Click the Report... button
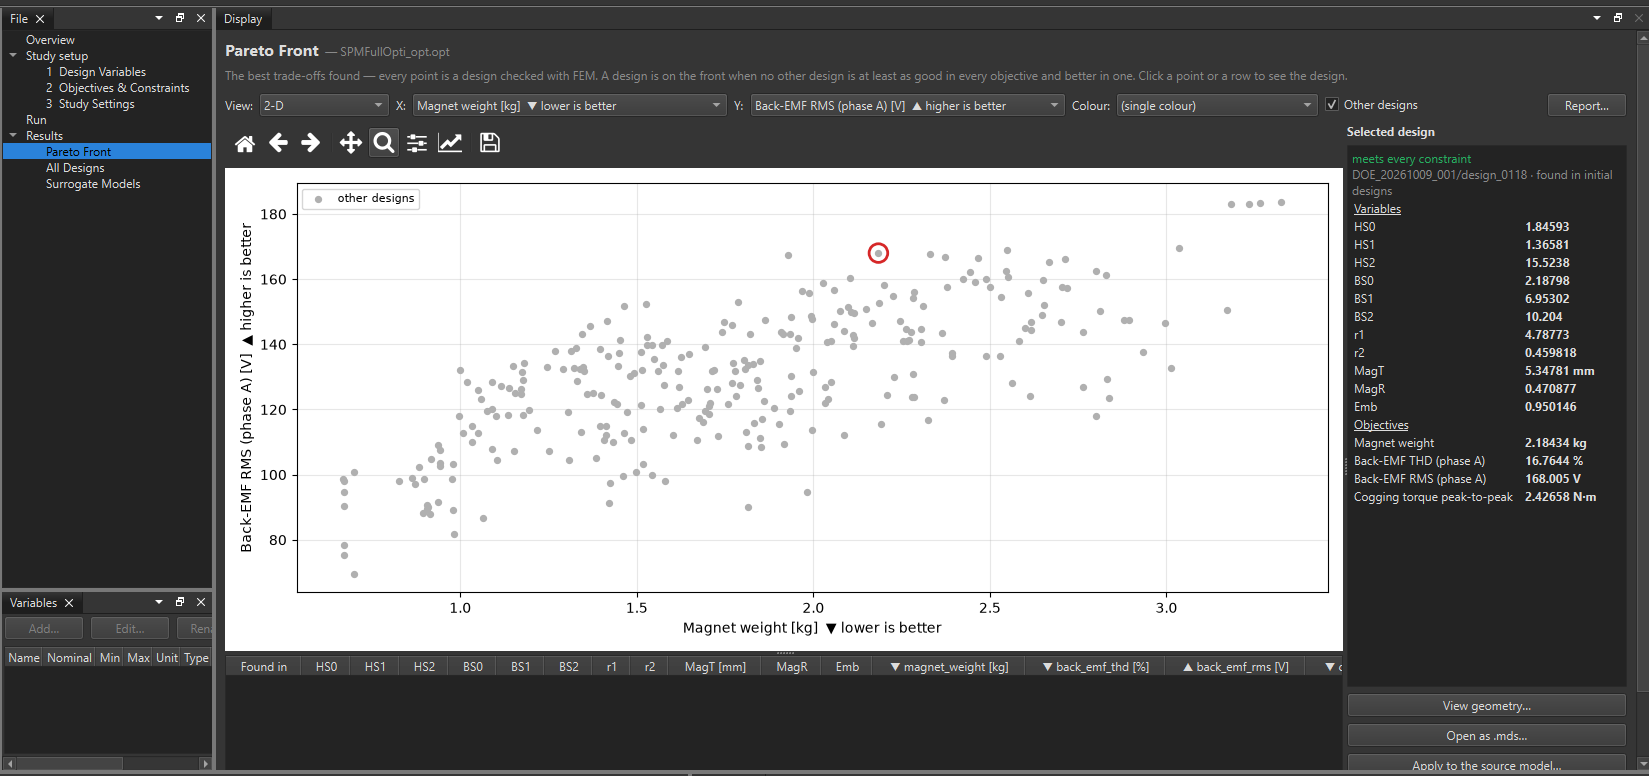 point(1587,105)
